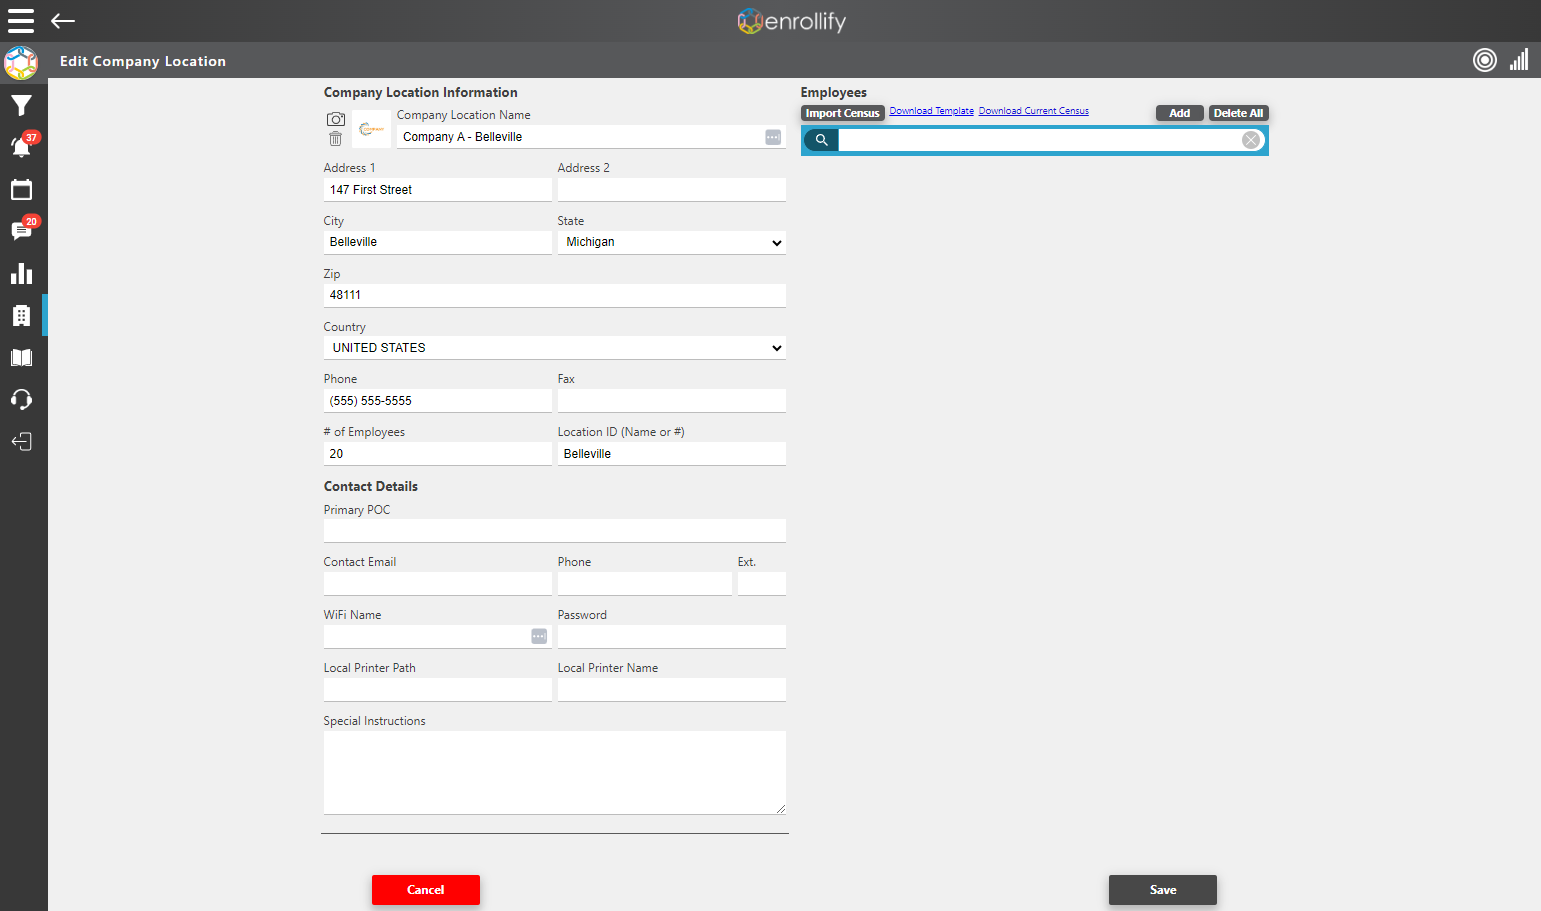Image resolution: width=1541 pixels, height=911 pixels.
Task: Click the signal bars icon in header
Action: click(1519, 60)
